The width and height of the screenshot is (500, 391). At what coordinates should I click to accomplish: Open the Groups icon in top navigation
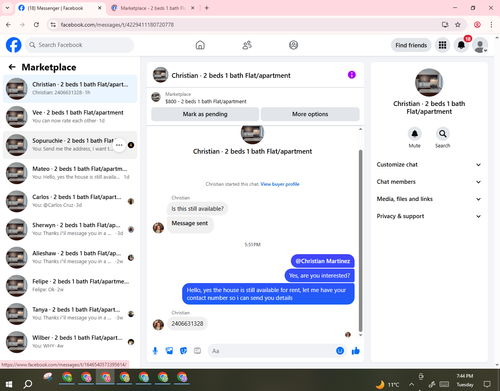293,45
